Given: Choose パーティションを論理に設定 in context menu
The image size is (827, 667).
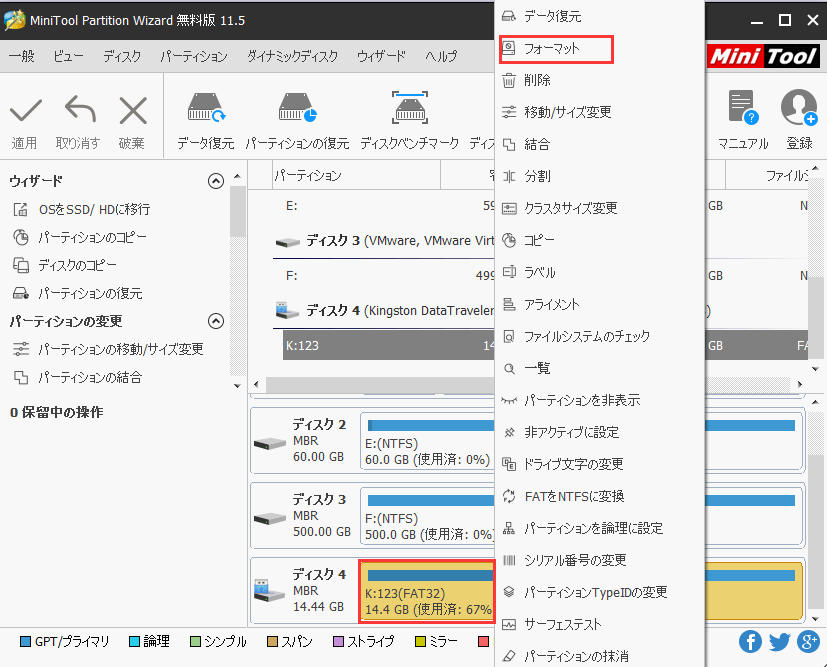Looking at the screenshot, I should click(x=600, y=528).
